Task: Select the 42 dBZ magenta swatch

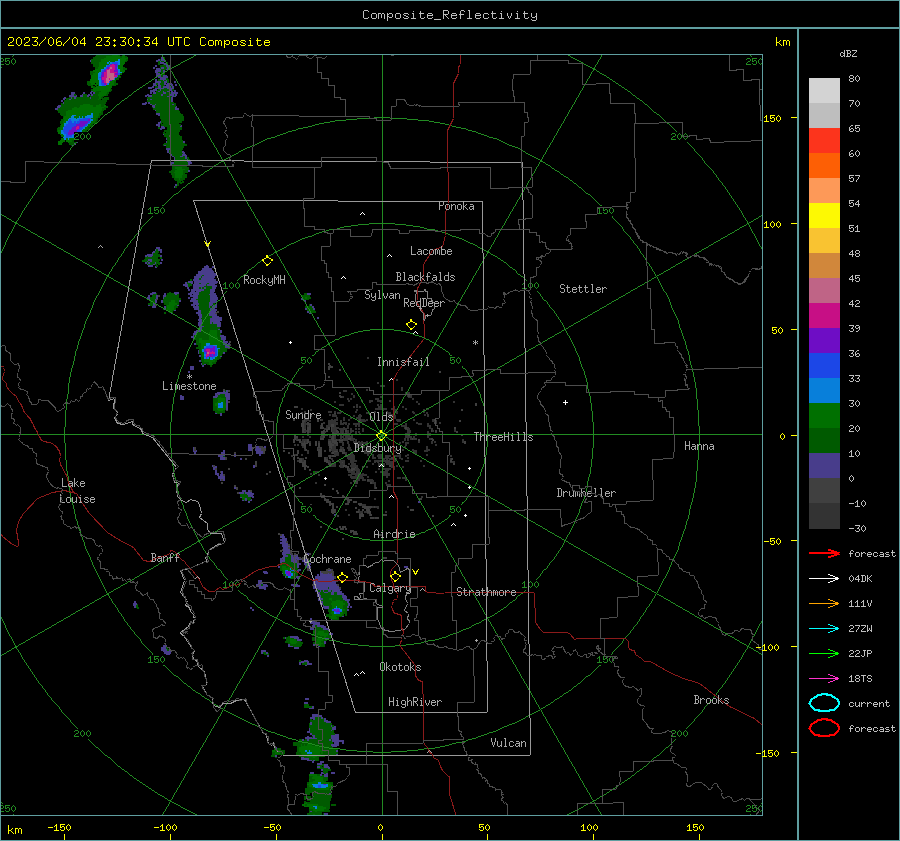Action: pyautogui.click(x=824, y=315)
